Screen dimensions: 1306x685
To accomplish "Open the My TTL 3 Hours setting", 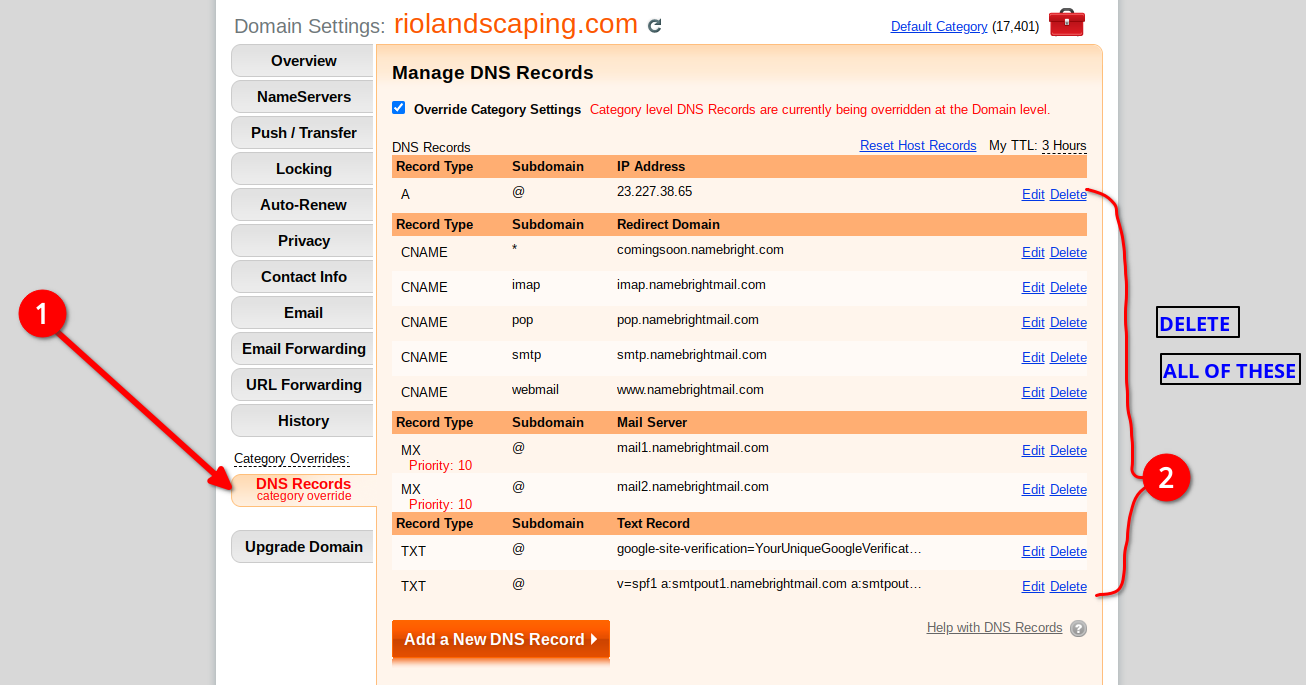I will point(1063,146).
